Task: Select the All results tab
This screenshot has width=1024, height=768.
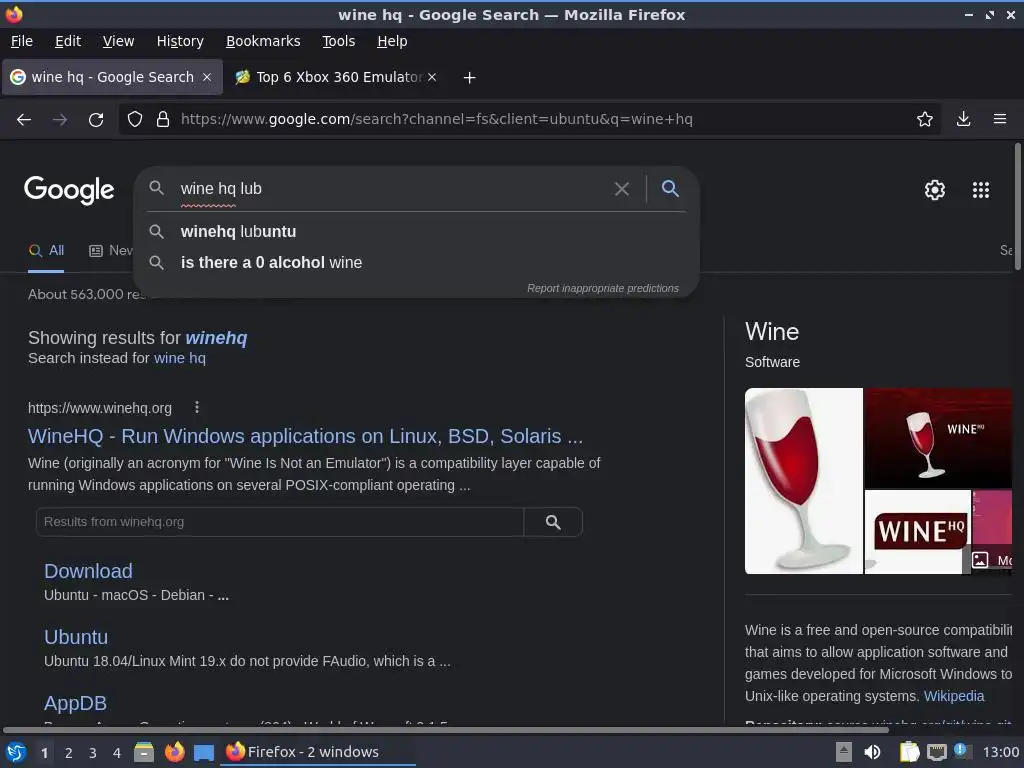Action: (46, 251)
